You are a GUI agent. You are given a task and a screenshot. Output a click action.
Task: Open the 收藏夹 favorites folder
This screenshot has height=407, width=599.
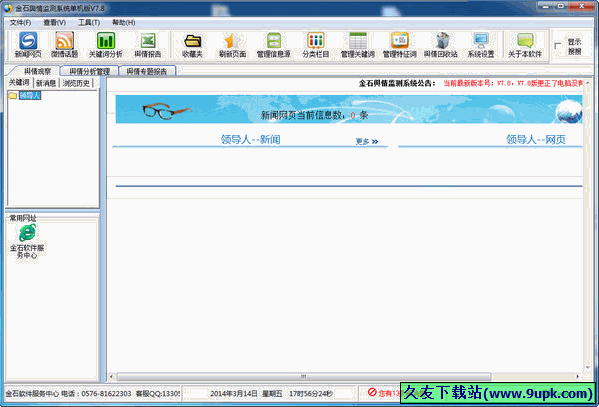(x=192, y=45)
